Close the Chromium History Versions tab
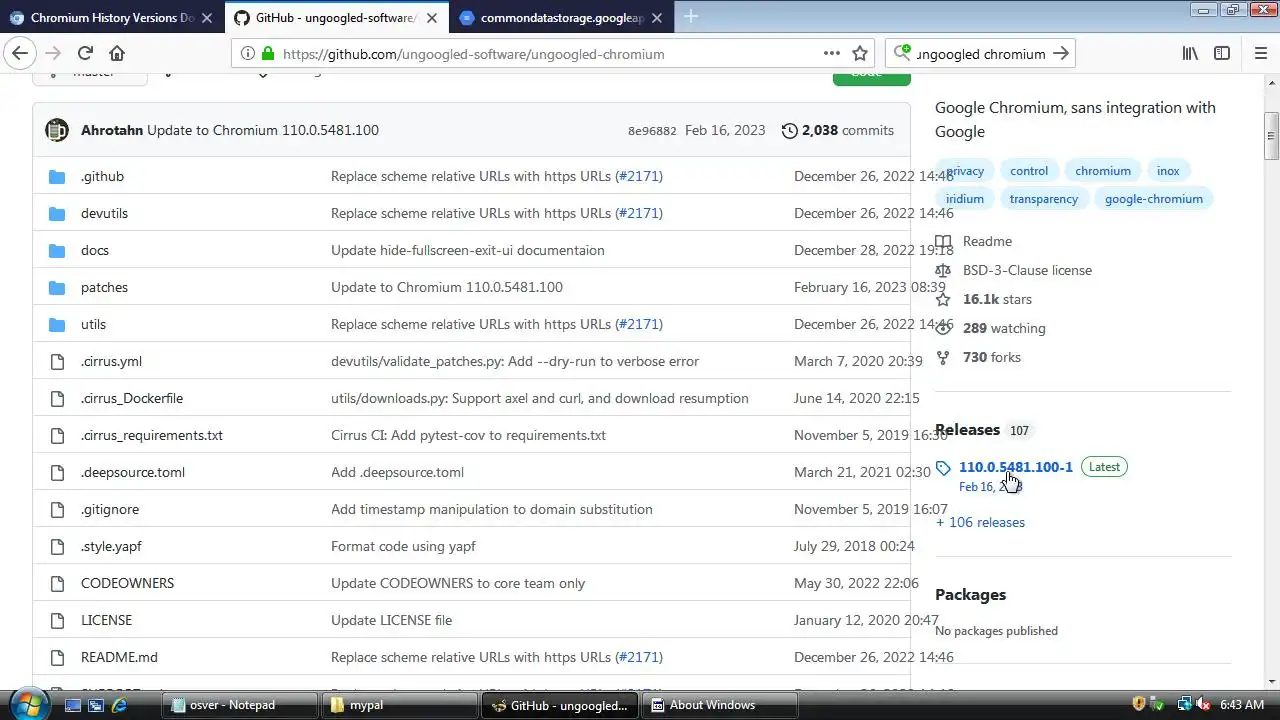The image size is (1280, 720). (209, 17)
